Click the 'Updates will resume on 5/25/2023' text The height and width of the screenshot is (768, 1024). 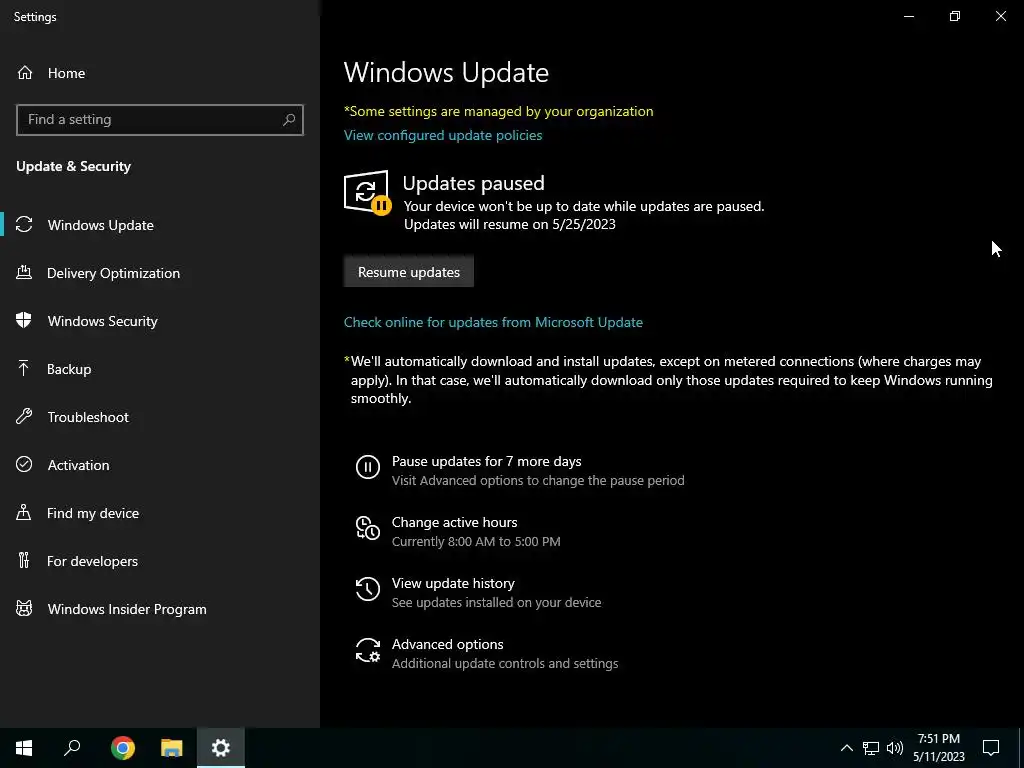509,224
